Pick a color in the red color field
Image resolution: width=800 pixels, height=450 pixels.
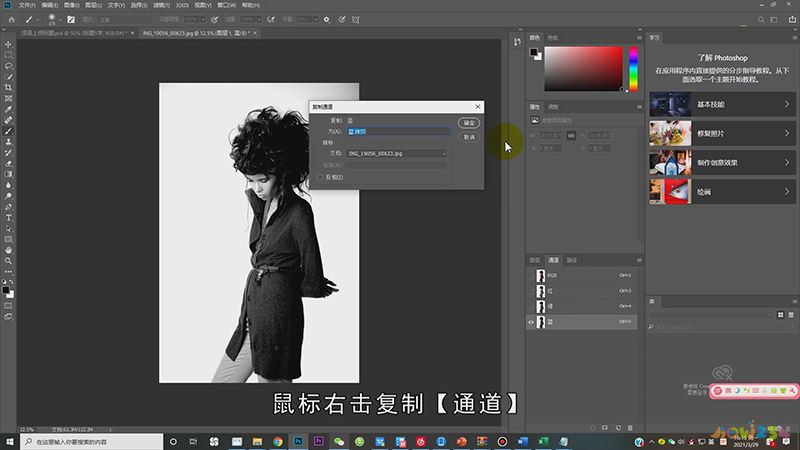584,69
